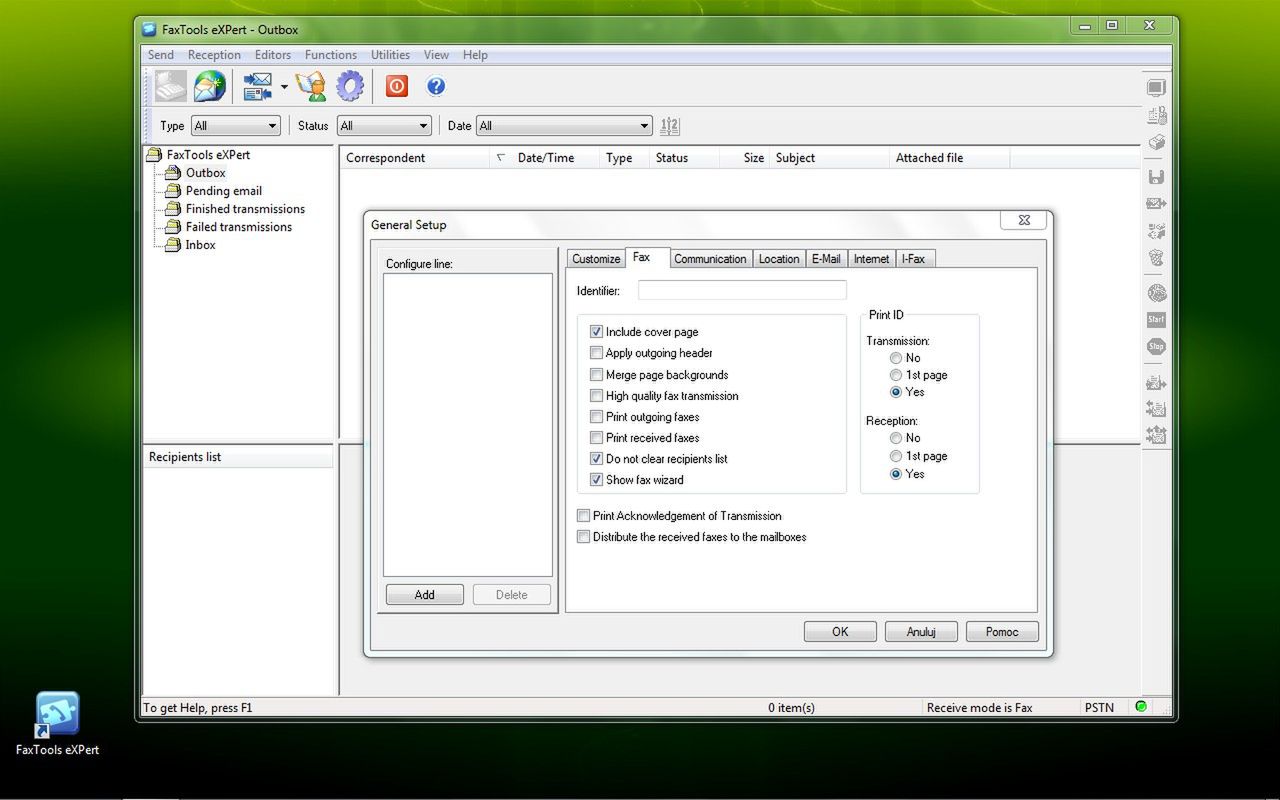Open the Utilities menu
The image size is (1280, 800).
pos(390,55)
